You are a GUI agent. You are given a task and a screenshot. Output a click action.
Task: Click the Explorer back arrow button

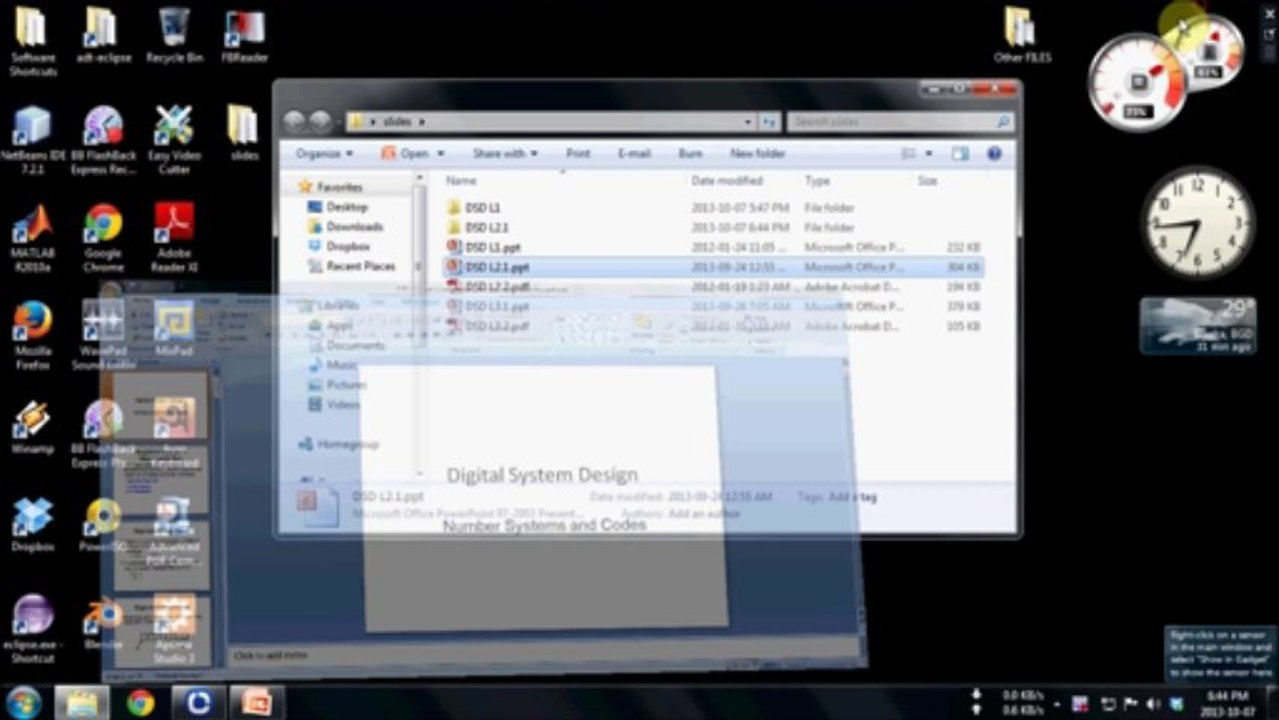click(295, 121)
